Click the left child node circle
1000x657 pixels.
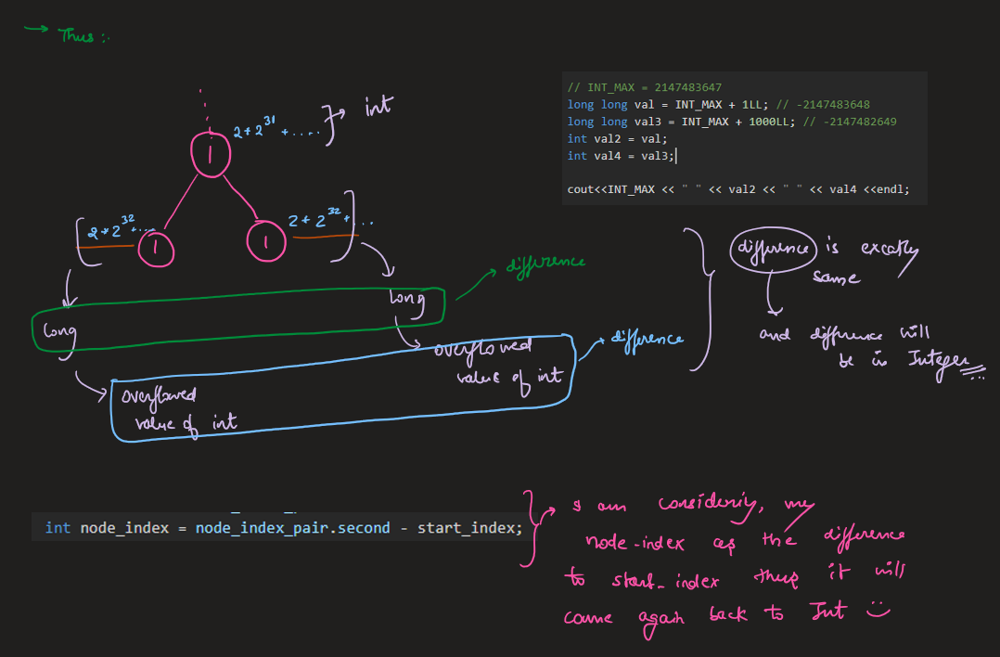pyautogui.click(x=155, y=250)
